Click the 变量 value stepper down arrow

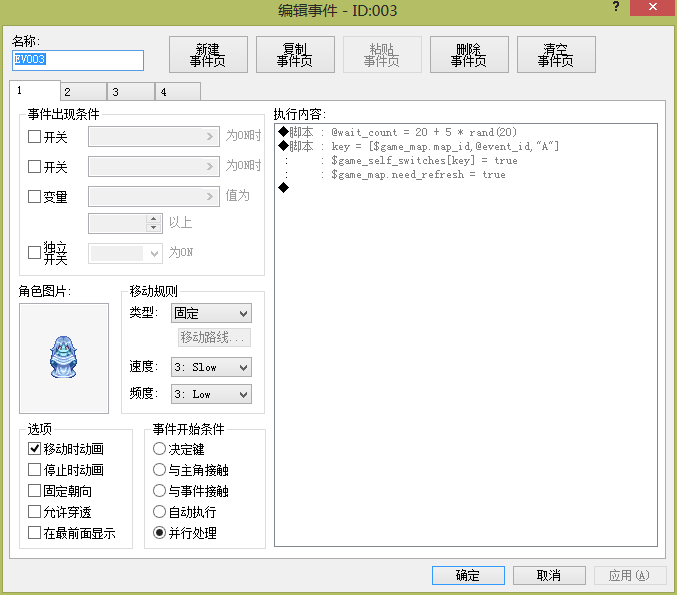[153, 228]
